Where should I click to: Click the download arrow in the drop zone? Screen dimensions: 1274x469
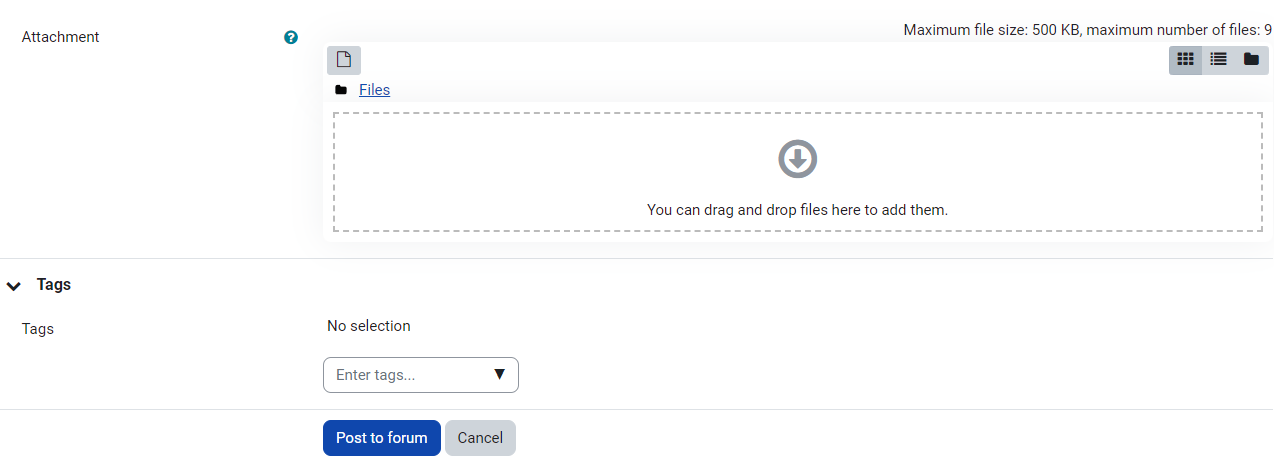point(797,159)
